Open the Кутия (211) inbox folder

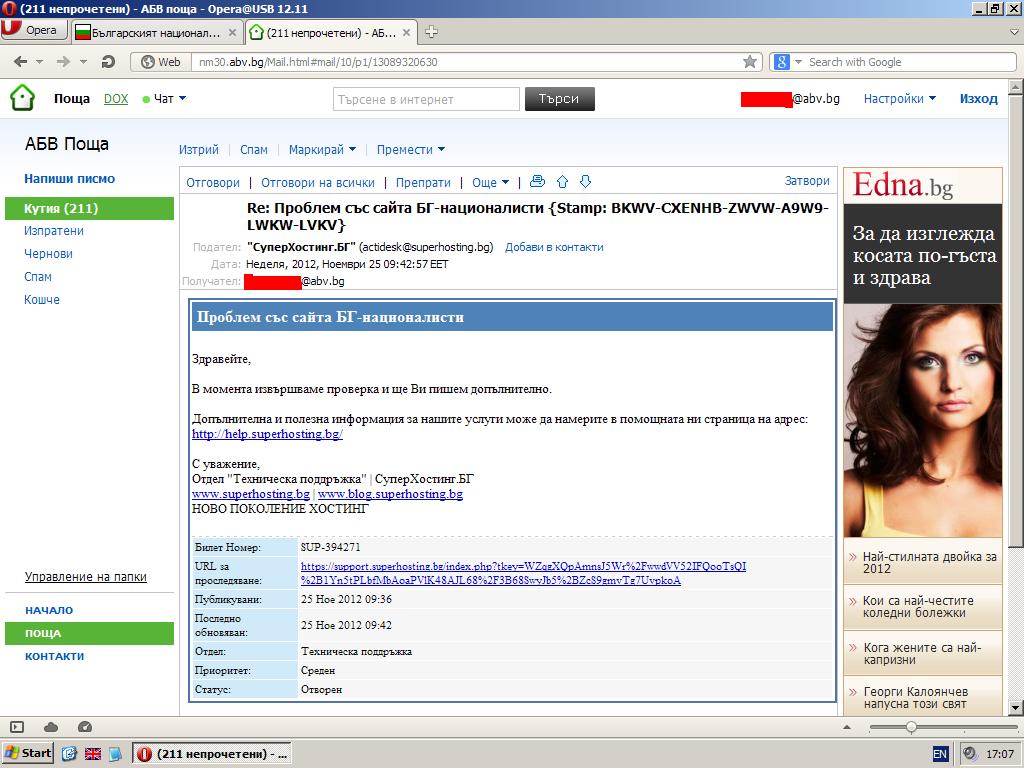tap(89, 208)
